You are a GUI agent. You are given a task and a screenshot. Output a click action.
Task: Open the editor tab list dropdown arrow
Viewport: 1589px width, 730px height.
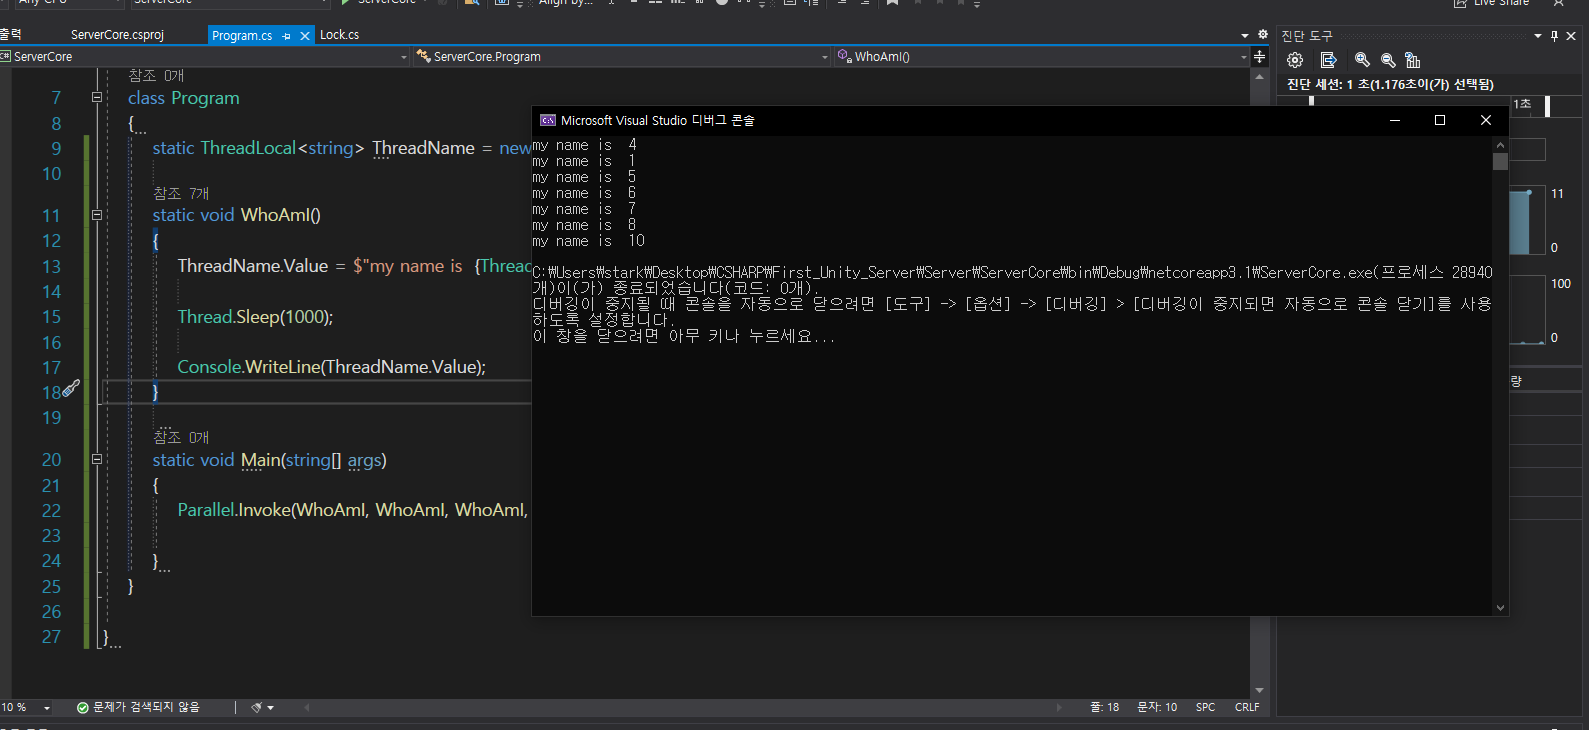1245,36
